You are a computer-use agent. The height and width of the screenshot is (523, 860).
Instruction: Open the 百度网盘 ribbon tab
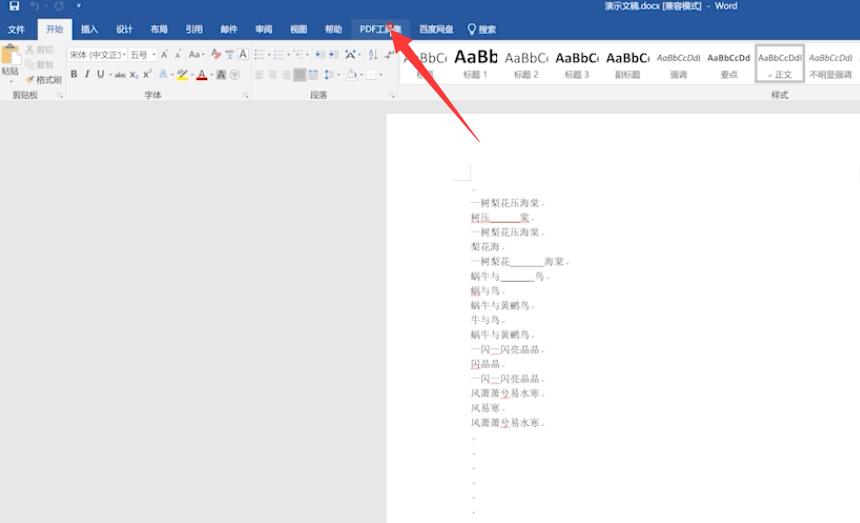(436, 30)
